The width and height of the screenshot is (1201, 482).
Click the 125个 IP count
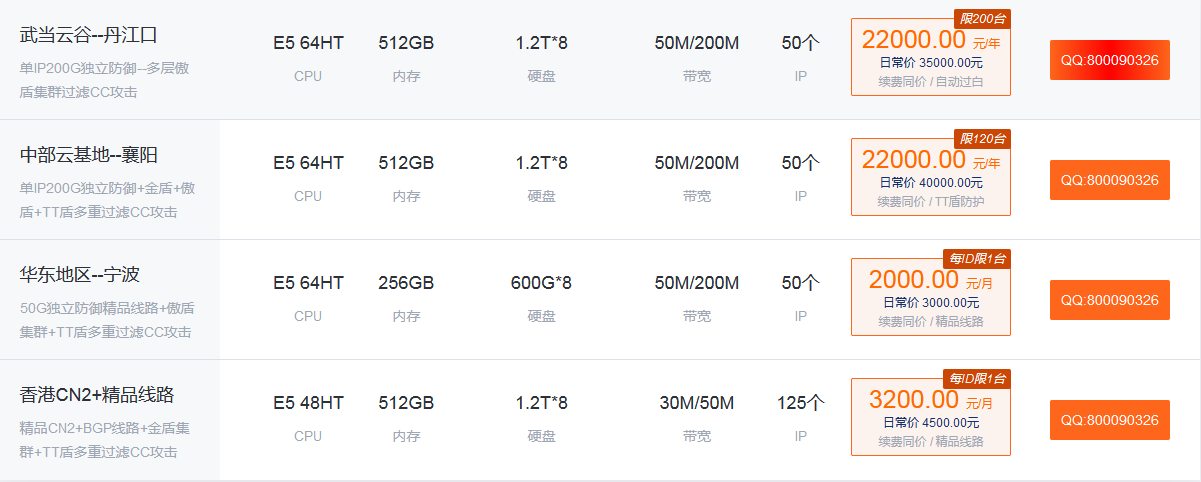pyautogui.click(x=800, y=403)
